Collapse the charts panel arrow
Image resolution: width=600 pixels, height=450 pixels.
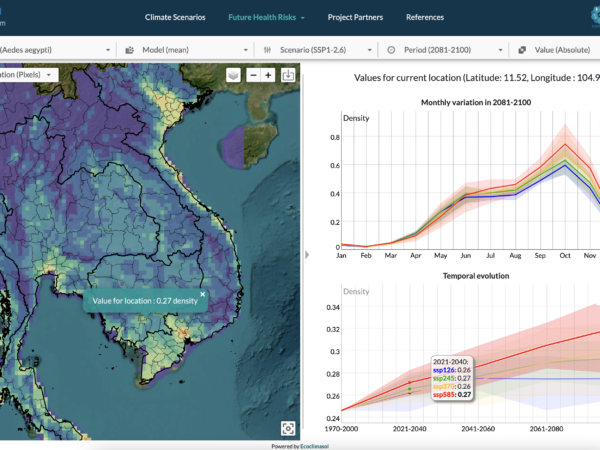point(307,254)
